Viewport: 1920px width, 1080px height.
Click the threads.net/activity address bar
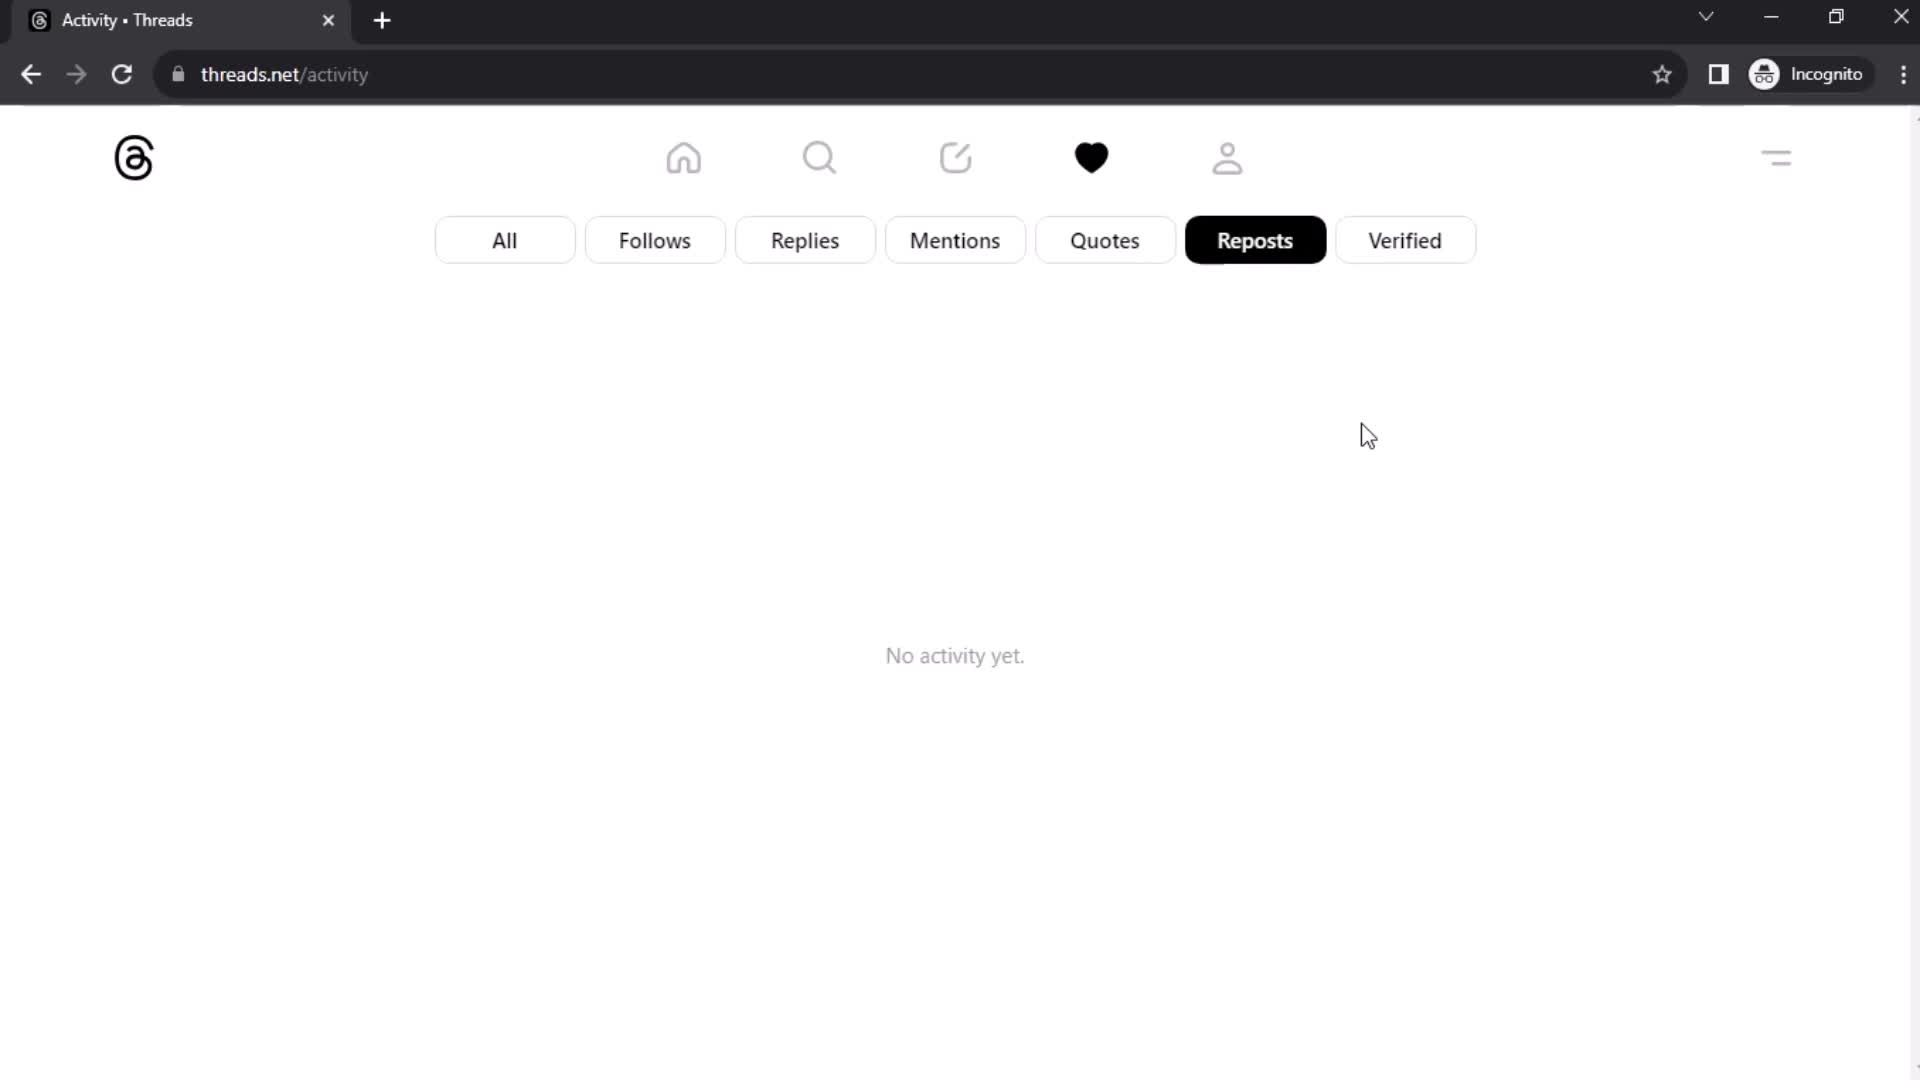tap(284, 74)
